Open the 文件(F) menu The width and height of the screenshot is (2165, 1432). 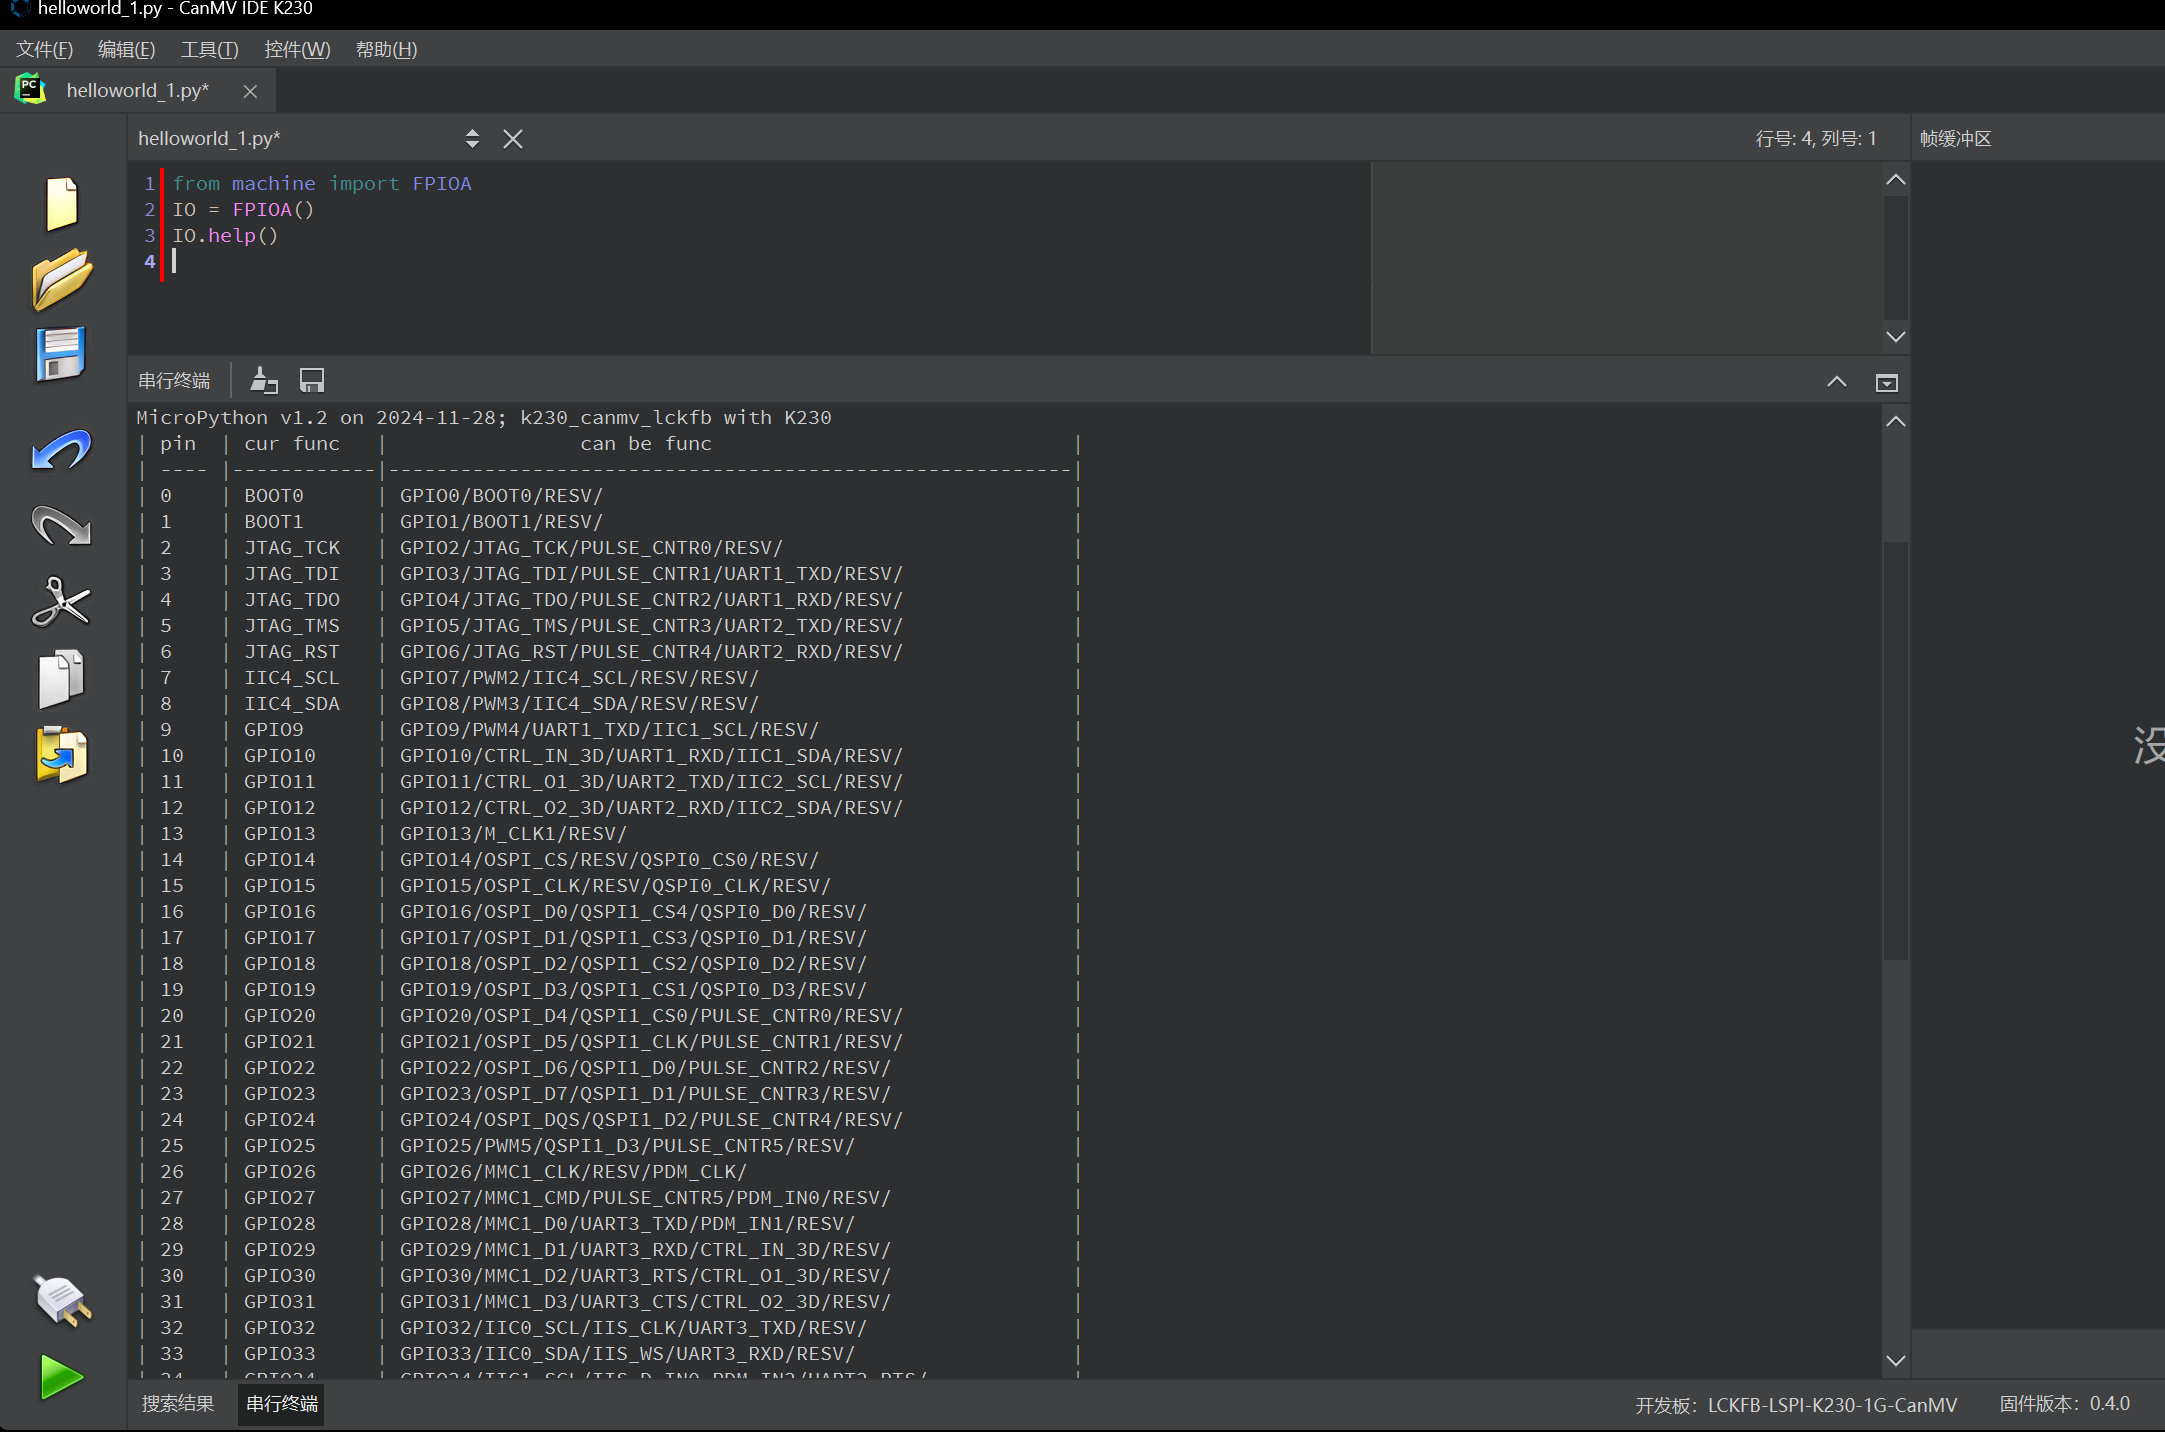tap(45, 49)
